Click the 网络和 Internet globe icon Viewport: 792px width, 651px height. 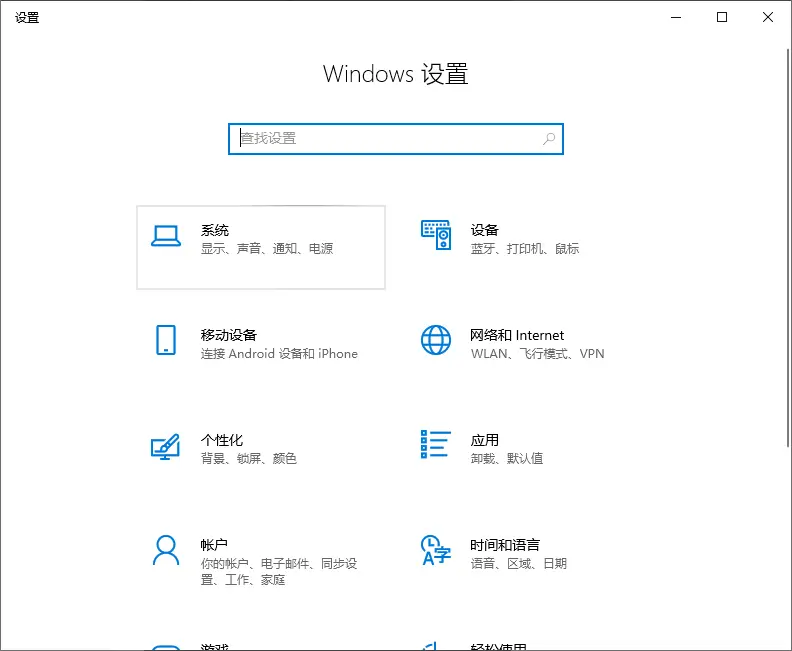pos(436,340)
